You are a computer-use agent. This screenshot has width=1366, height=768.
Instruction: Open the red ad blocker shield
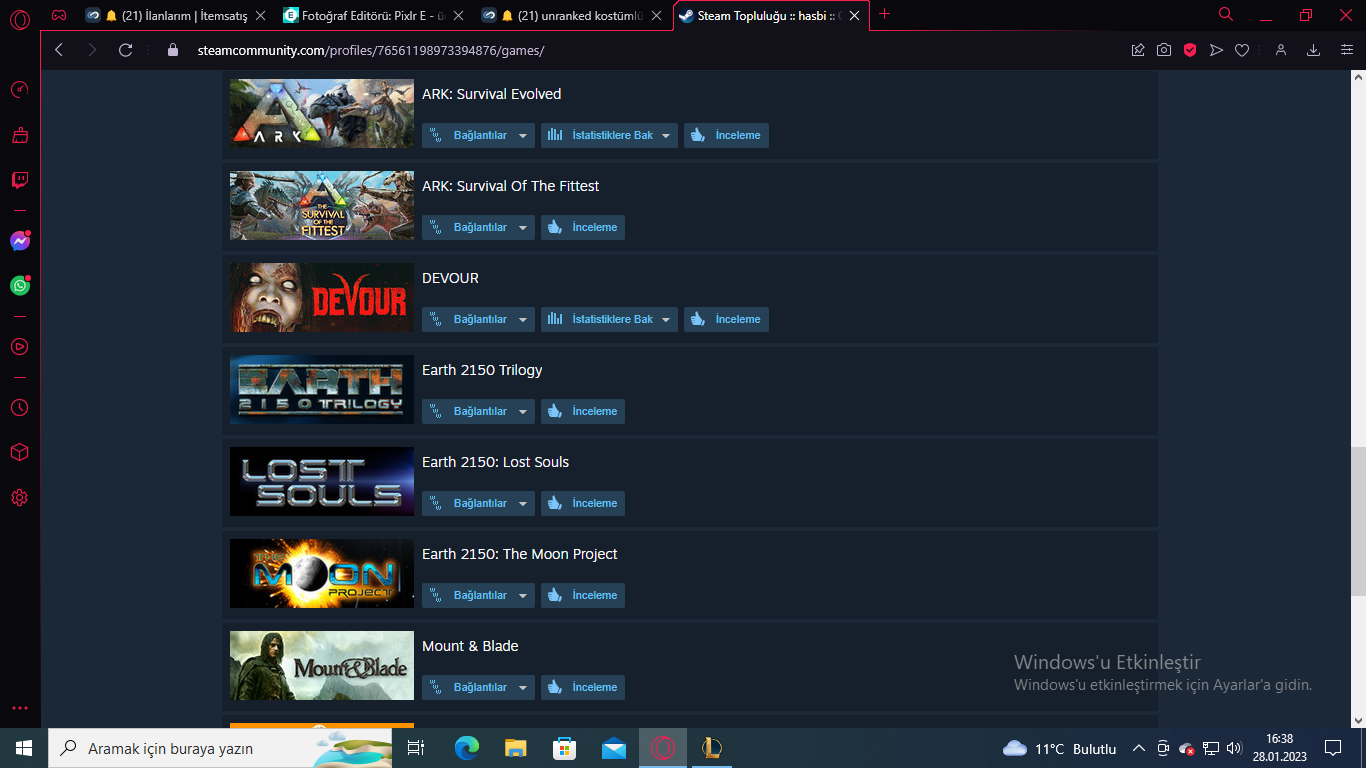[x=1190, y=50]
